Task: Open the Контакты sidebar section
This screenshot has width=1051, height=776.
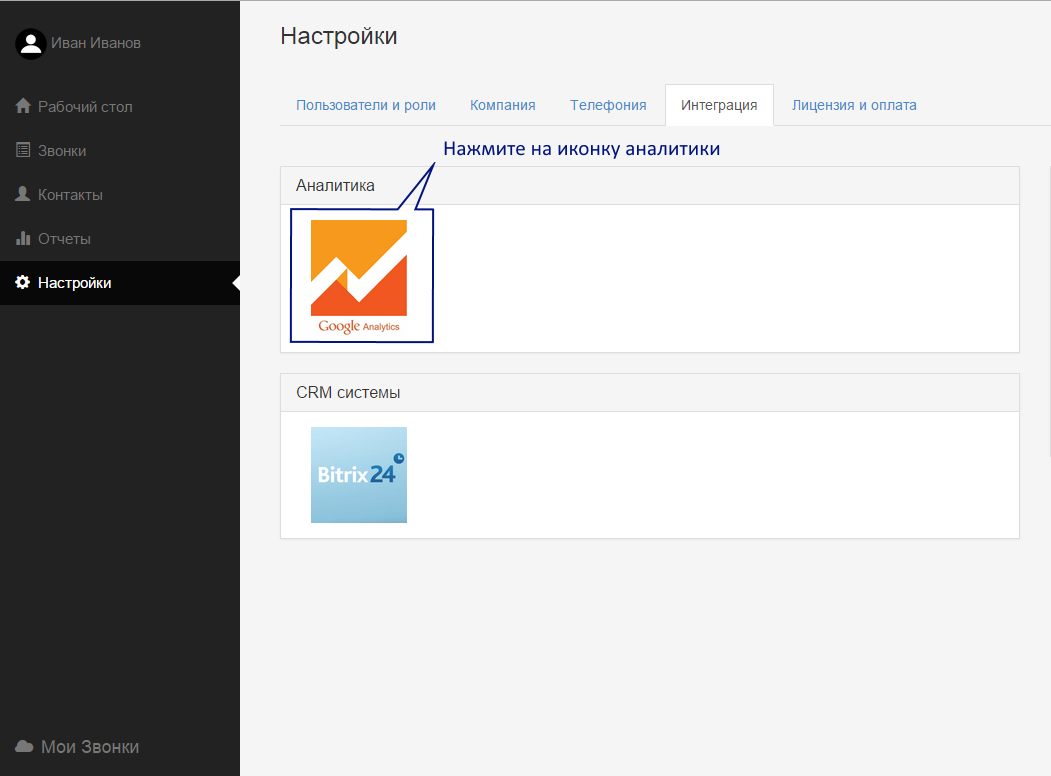Action: coord(120,195)
